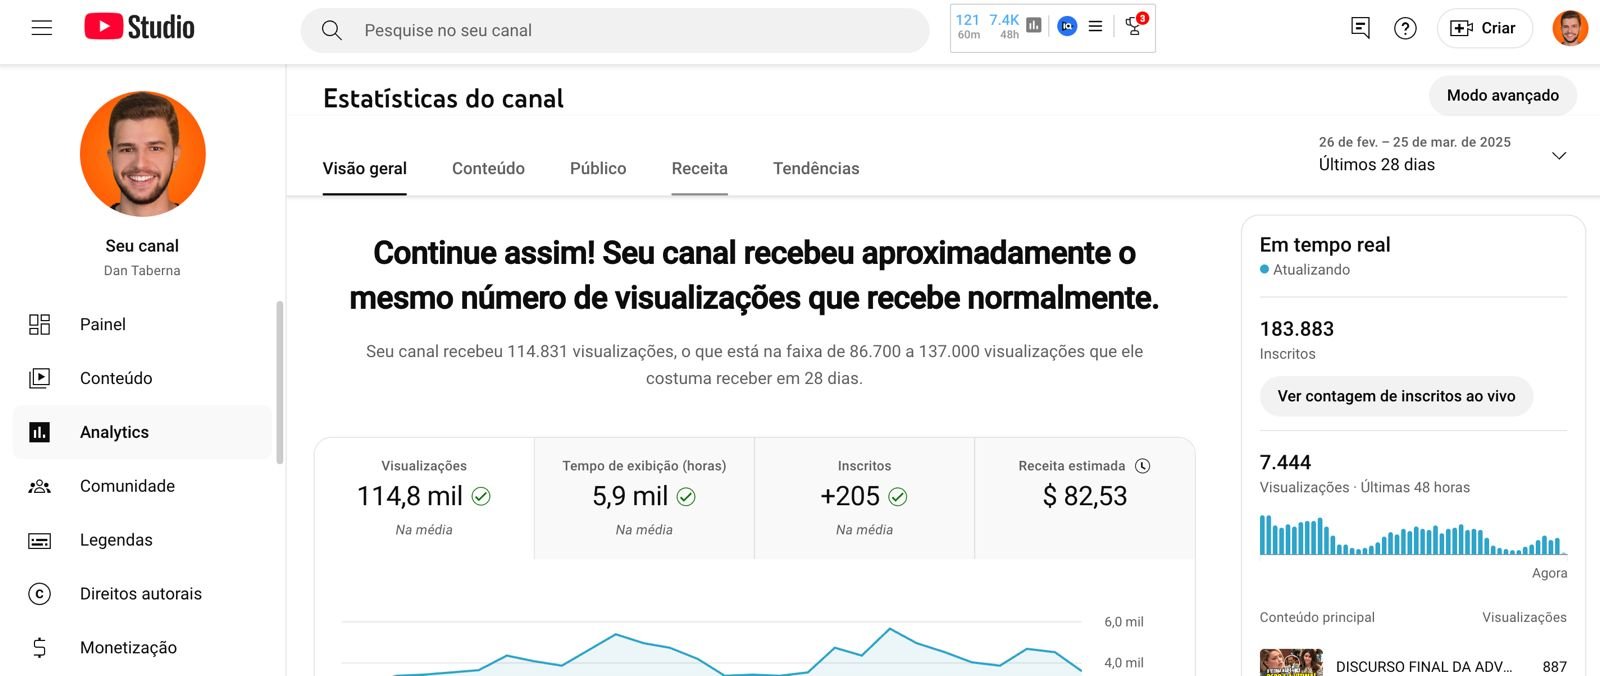The image size is (1600, 676).
Task: Switch to the Tendências tab
Action: [x=816, y=168]
